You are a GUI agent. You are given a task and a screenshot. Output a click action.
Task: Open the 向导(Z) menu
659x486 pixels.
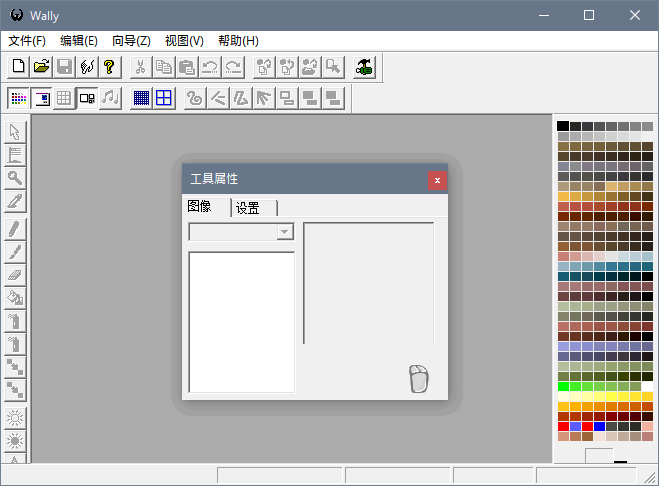131,41
